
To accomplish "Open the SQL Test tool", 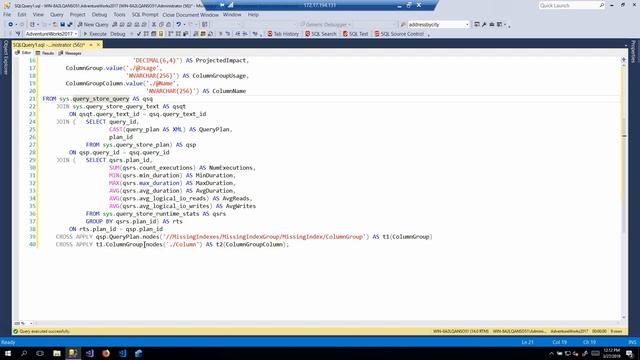I will pos(356,34).
